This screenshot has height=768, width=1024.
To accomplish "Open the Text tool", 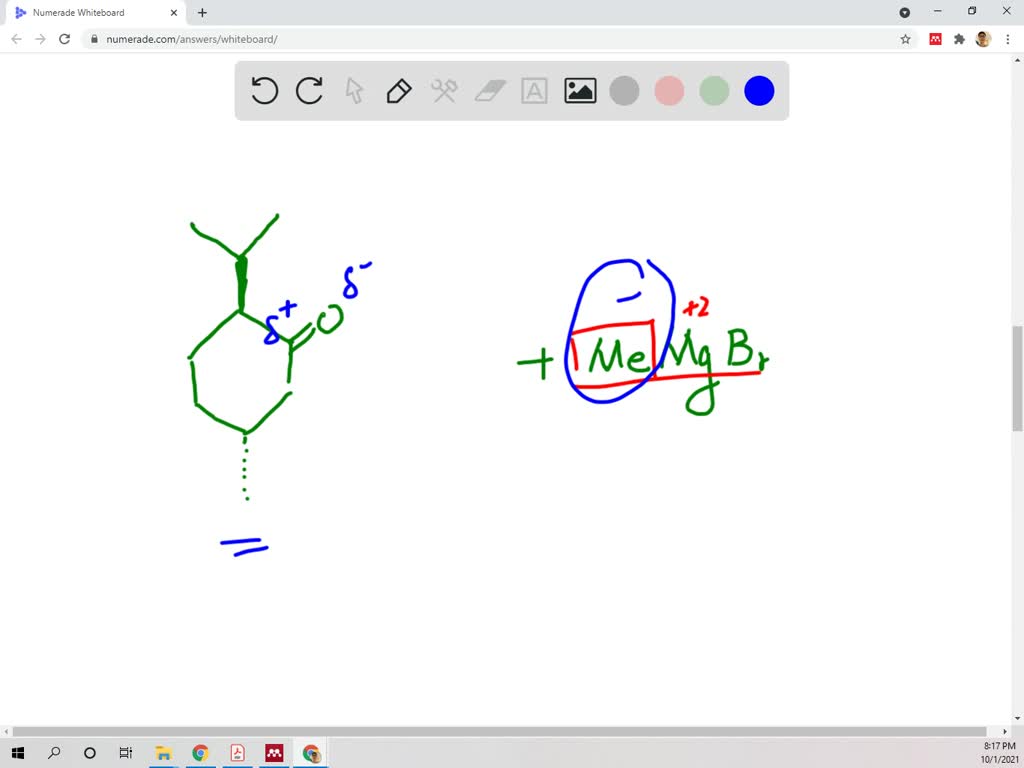I will coord(534,90).
